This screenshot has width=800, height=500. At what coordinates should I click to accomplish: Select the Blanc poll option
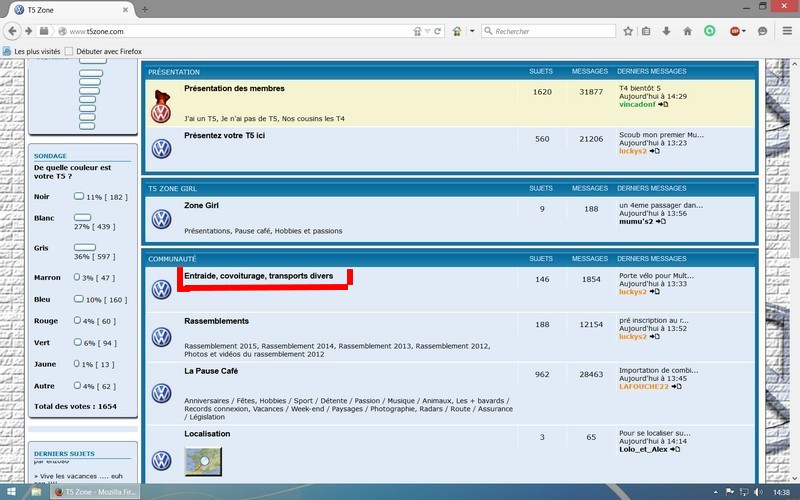[83, 217]
